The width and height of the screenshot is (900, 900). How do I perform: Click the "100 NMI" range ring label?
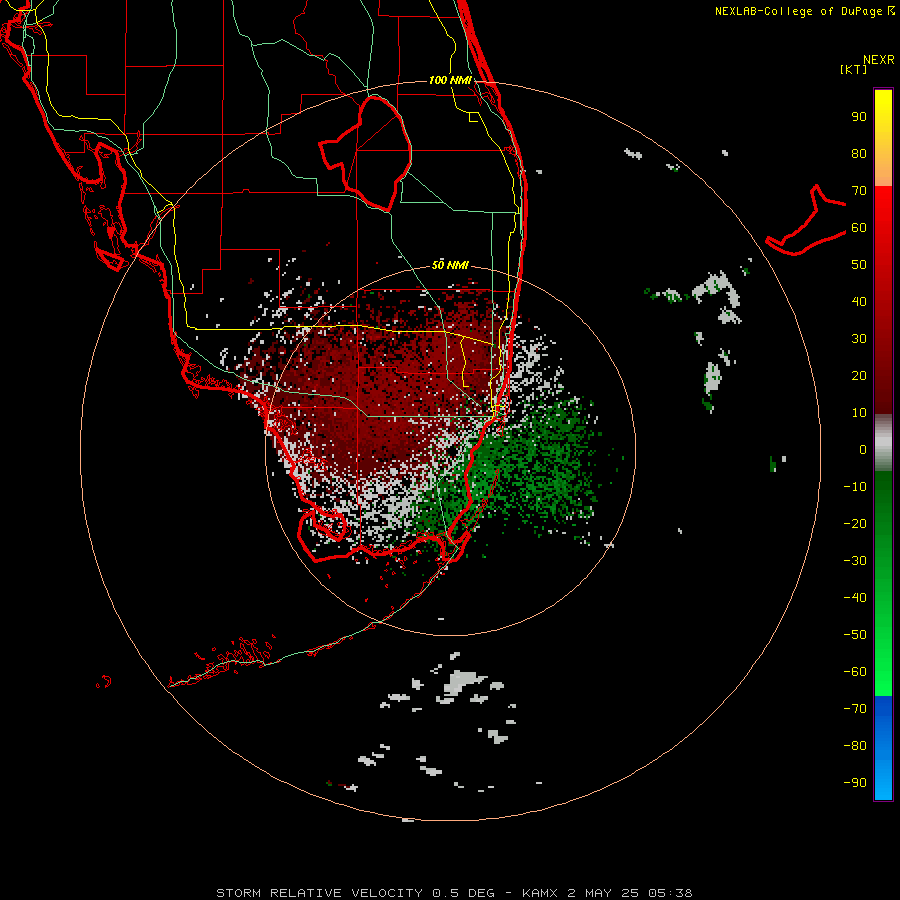[x=450, y=80]
